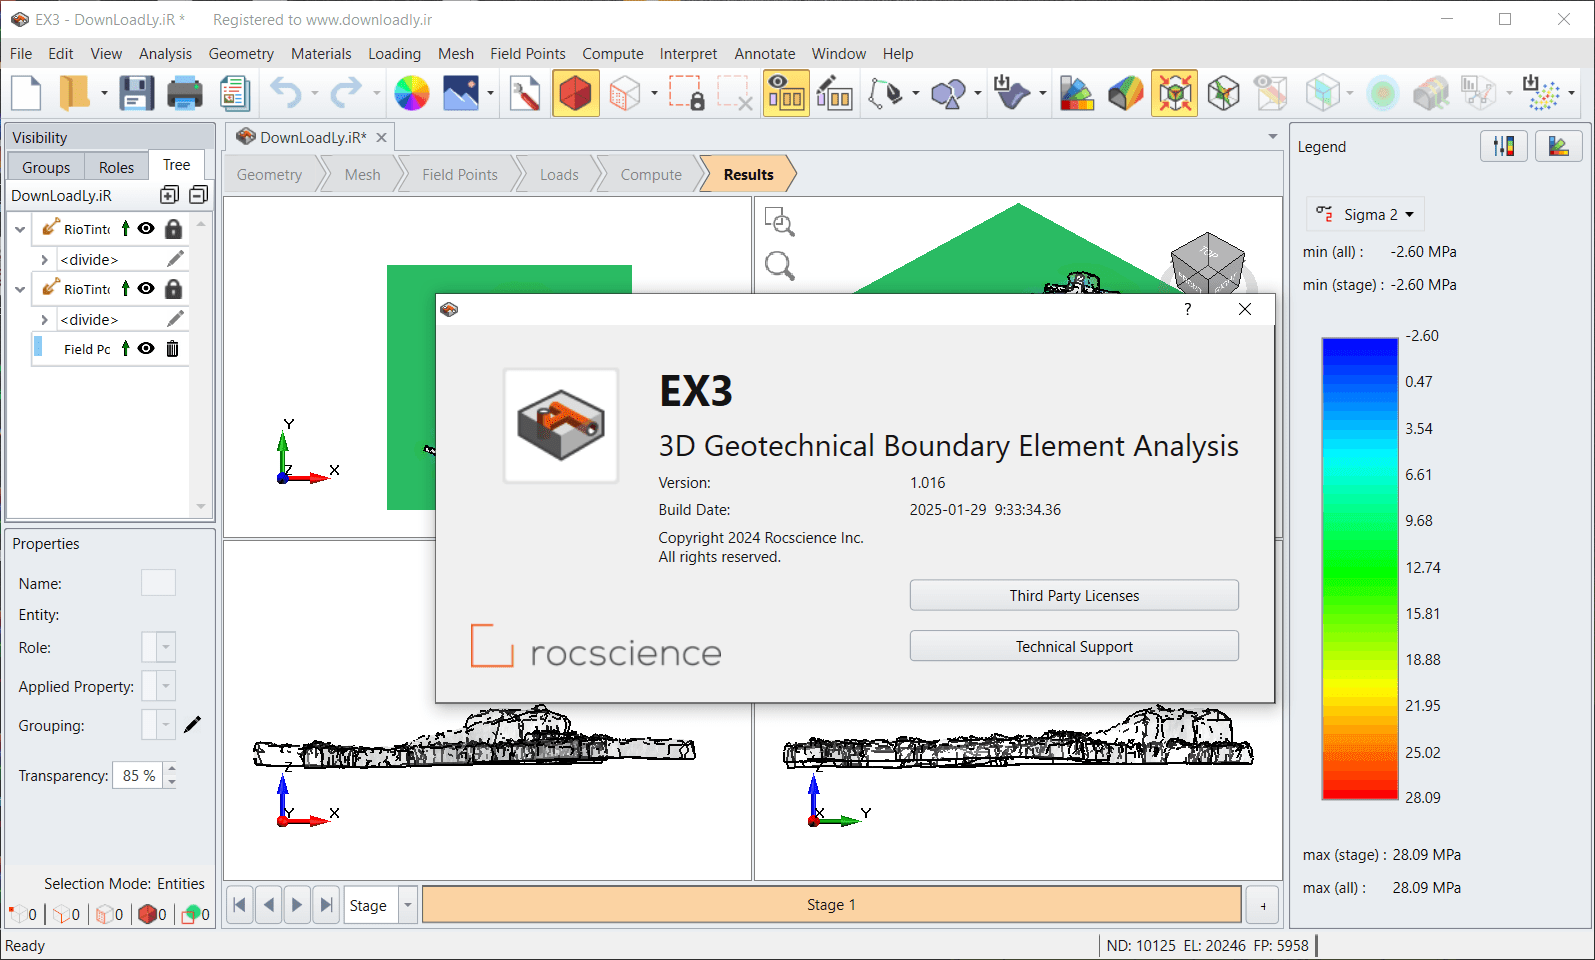Open the Sigma 2 data type dropdown
Screen dimensions: 1595x960
(1367, 215)
